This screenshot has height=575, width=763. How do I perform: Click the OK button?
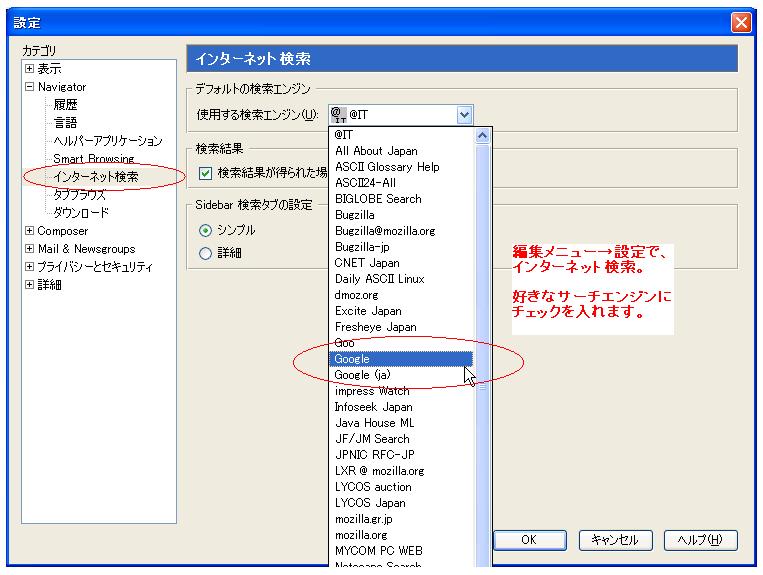pyautogui.click(x=530, y=540)
